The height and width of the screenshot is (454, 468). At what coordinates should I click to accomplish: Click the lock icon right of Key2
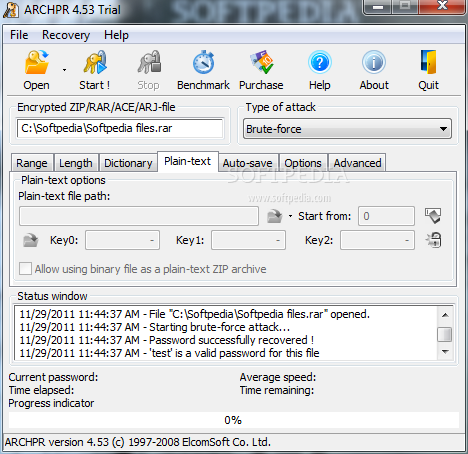point(433,240)
